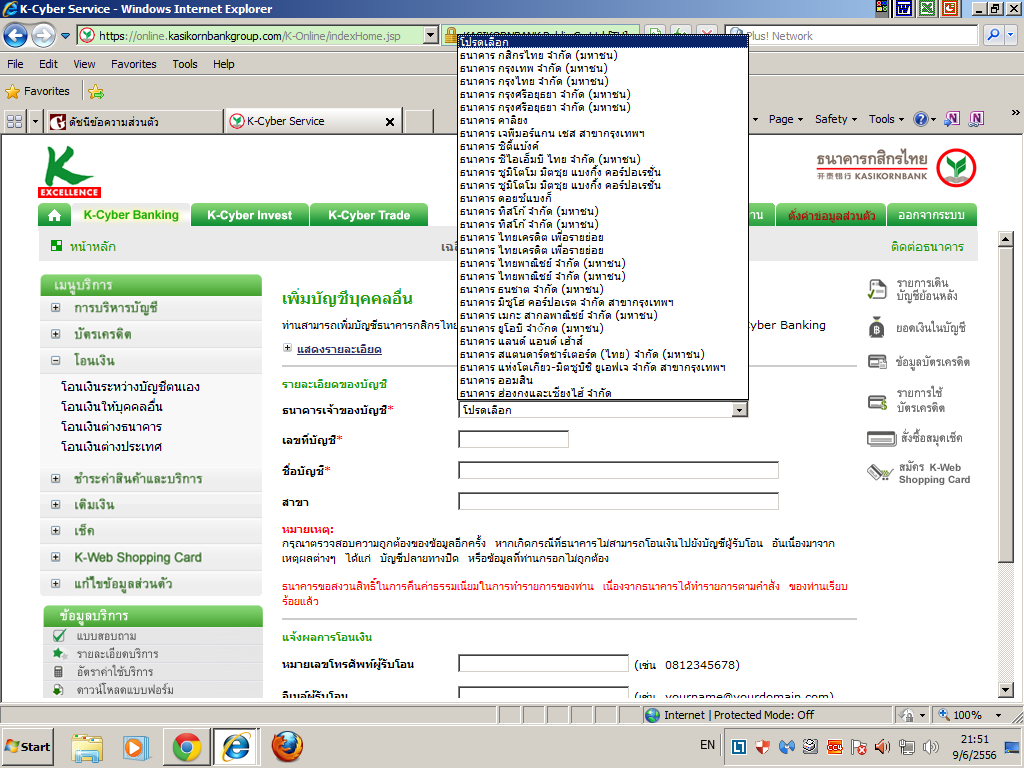Viewport: 1024px width, 768px height.
Task: Click the Start button
Action: pos(28,746)
